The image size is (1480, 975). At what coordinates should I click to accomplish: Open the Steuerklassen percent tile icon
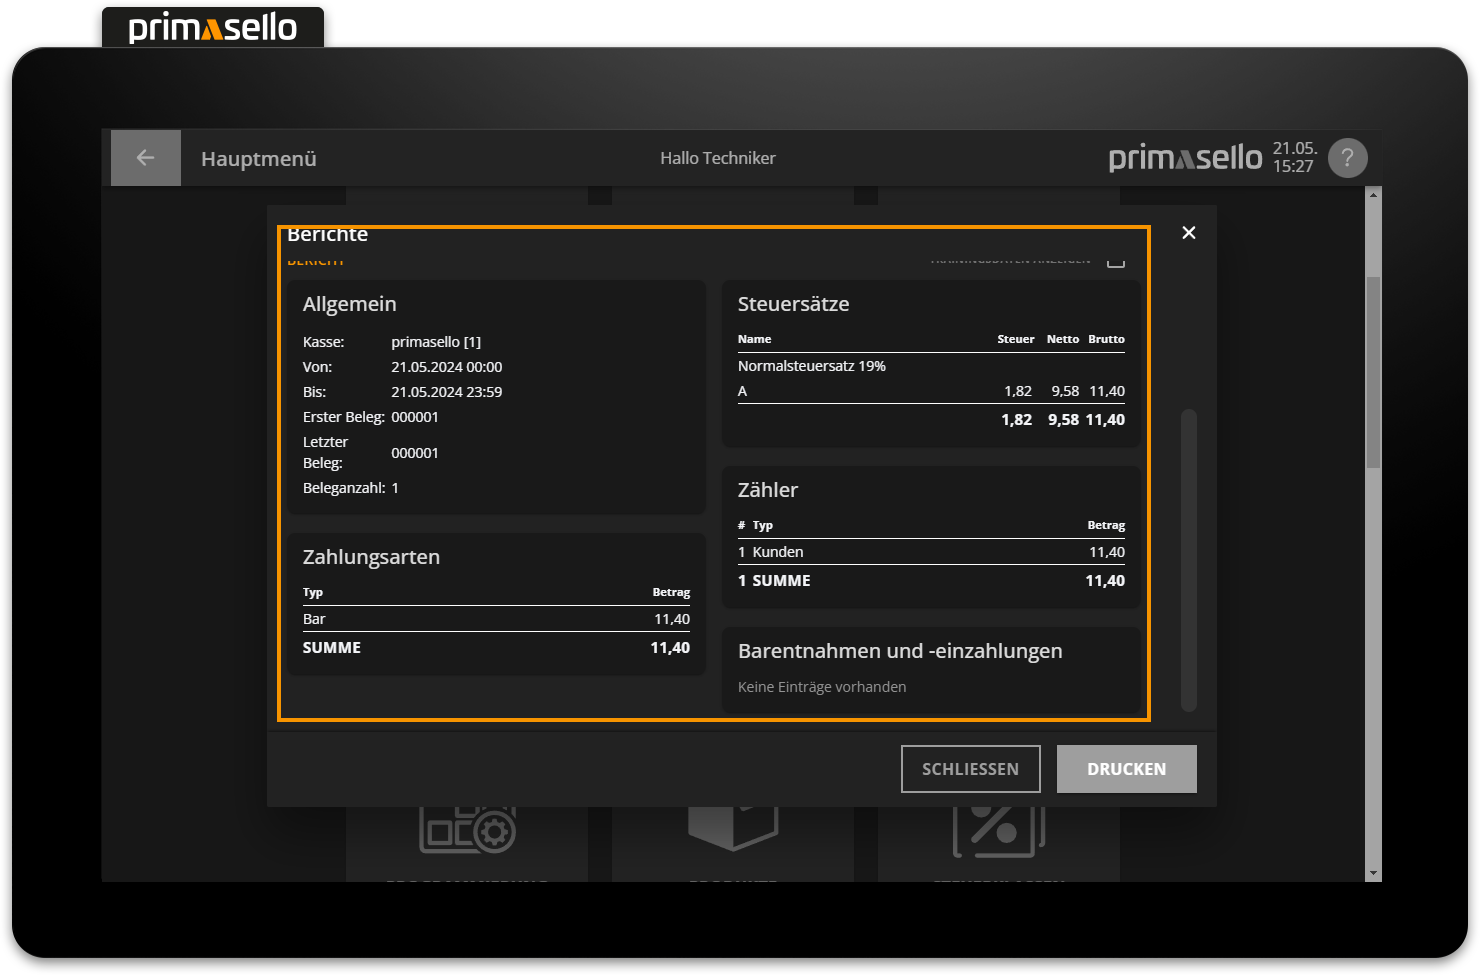coord(998,830)
